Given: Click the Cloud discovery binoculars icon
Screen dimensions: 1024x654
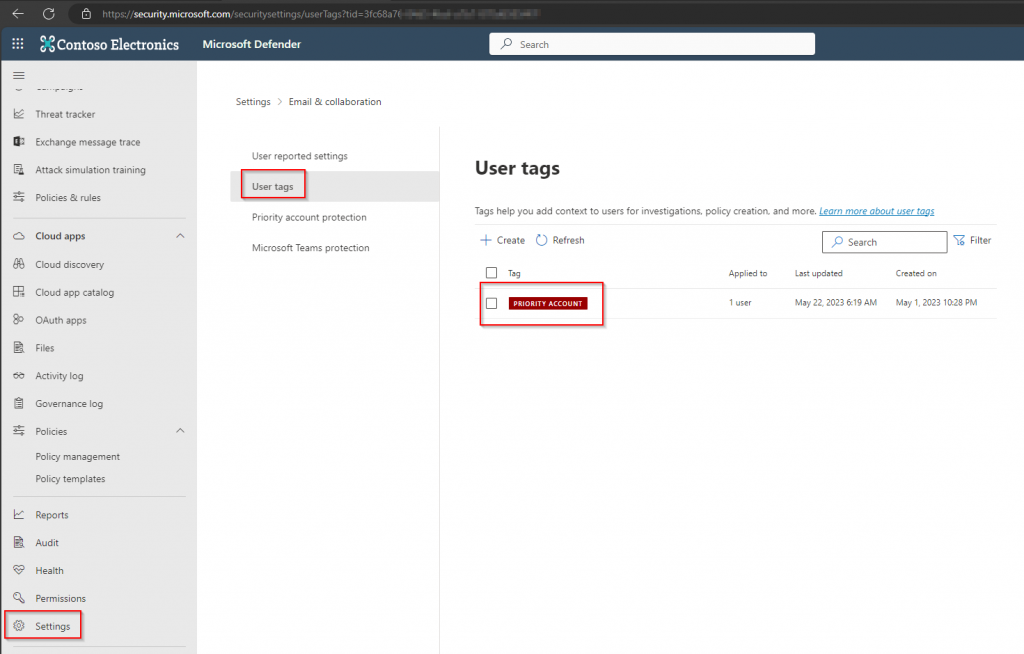Looking at the screenshot, I should pos(18,265).
